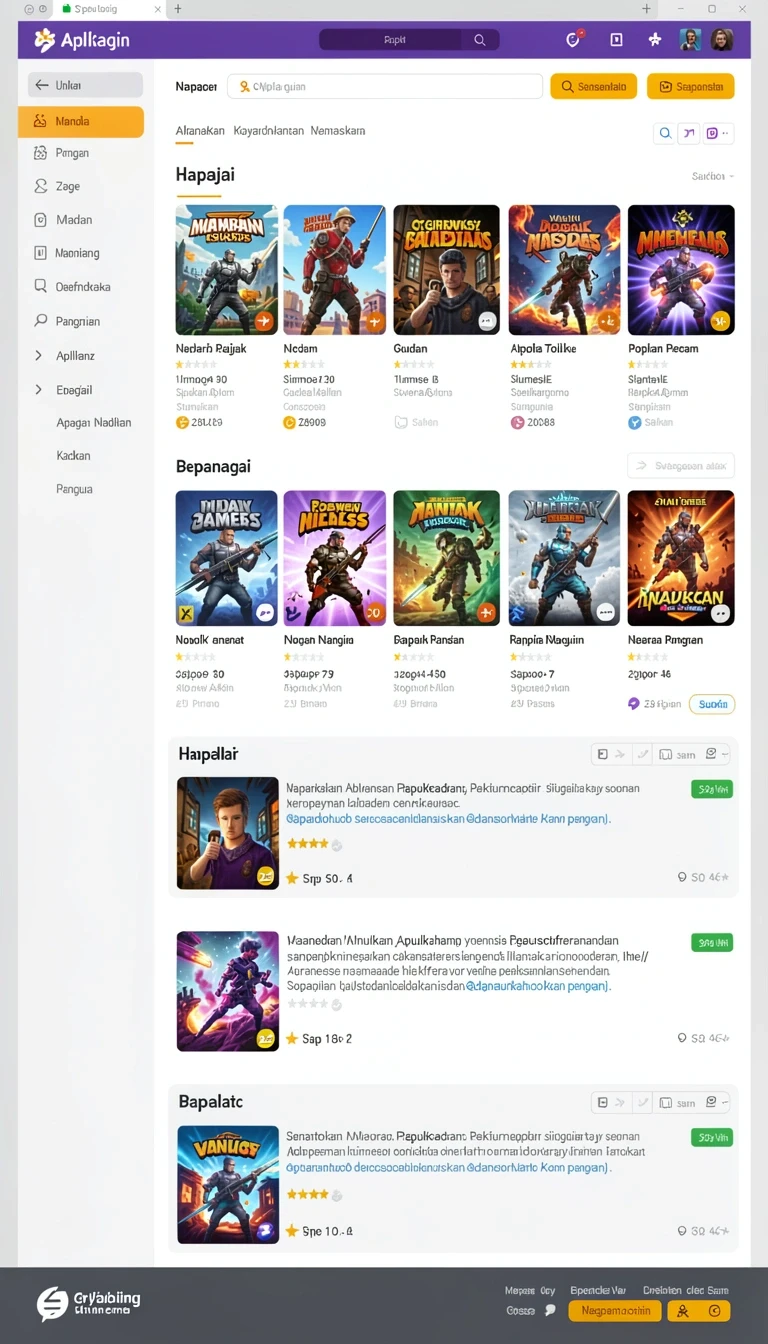This screenshot has height=1344, width=768.
Task: Open the Alpola Tolike game thumbnail
Action: point(564,270)
